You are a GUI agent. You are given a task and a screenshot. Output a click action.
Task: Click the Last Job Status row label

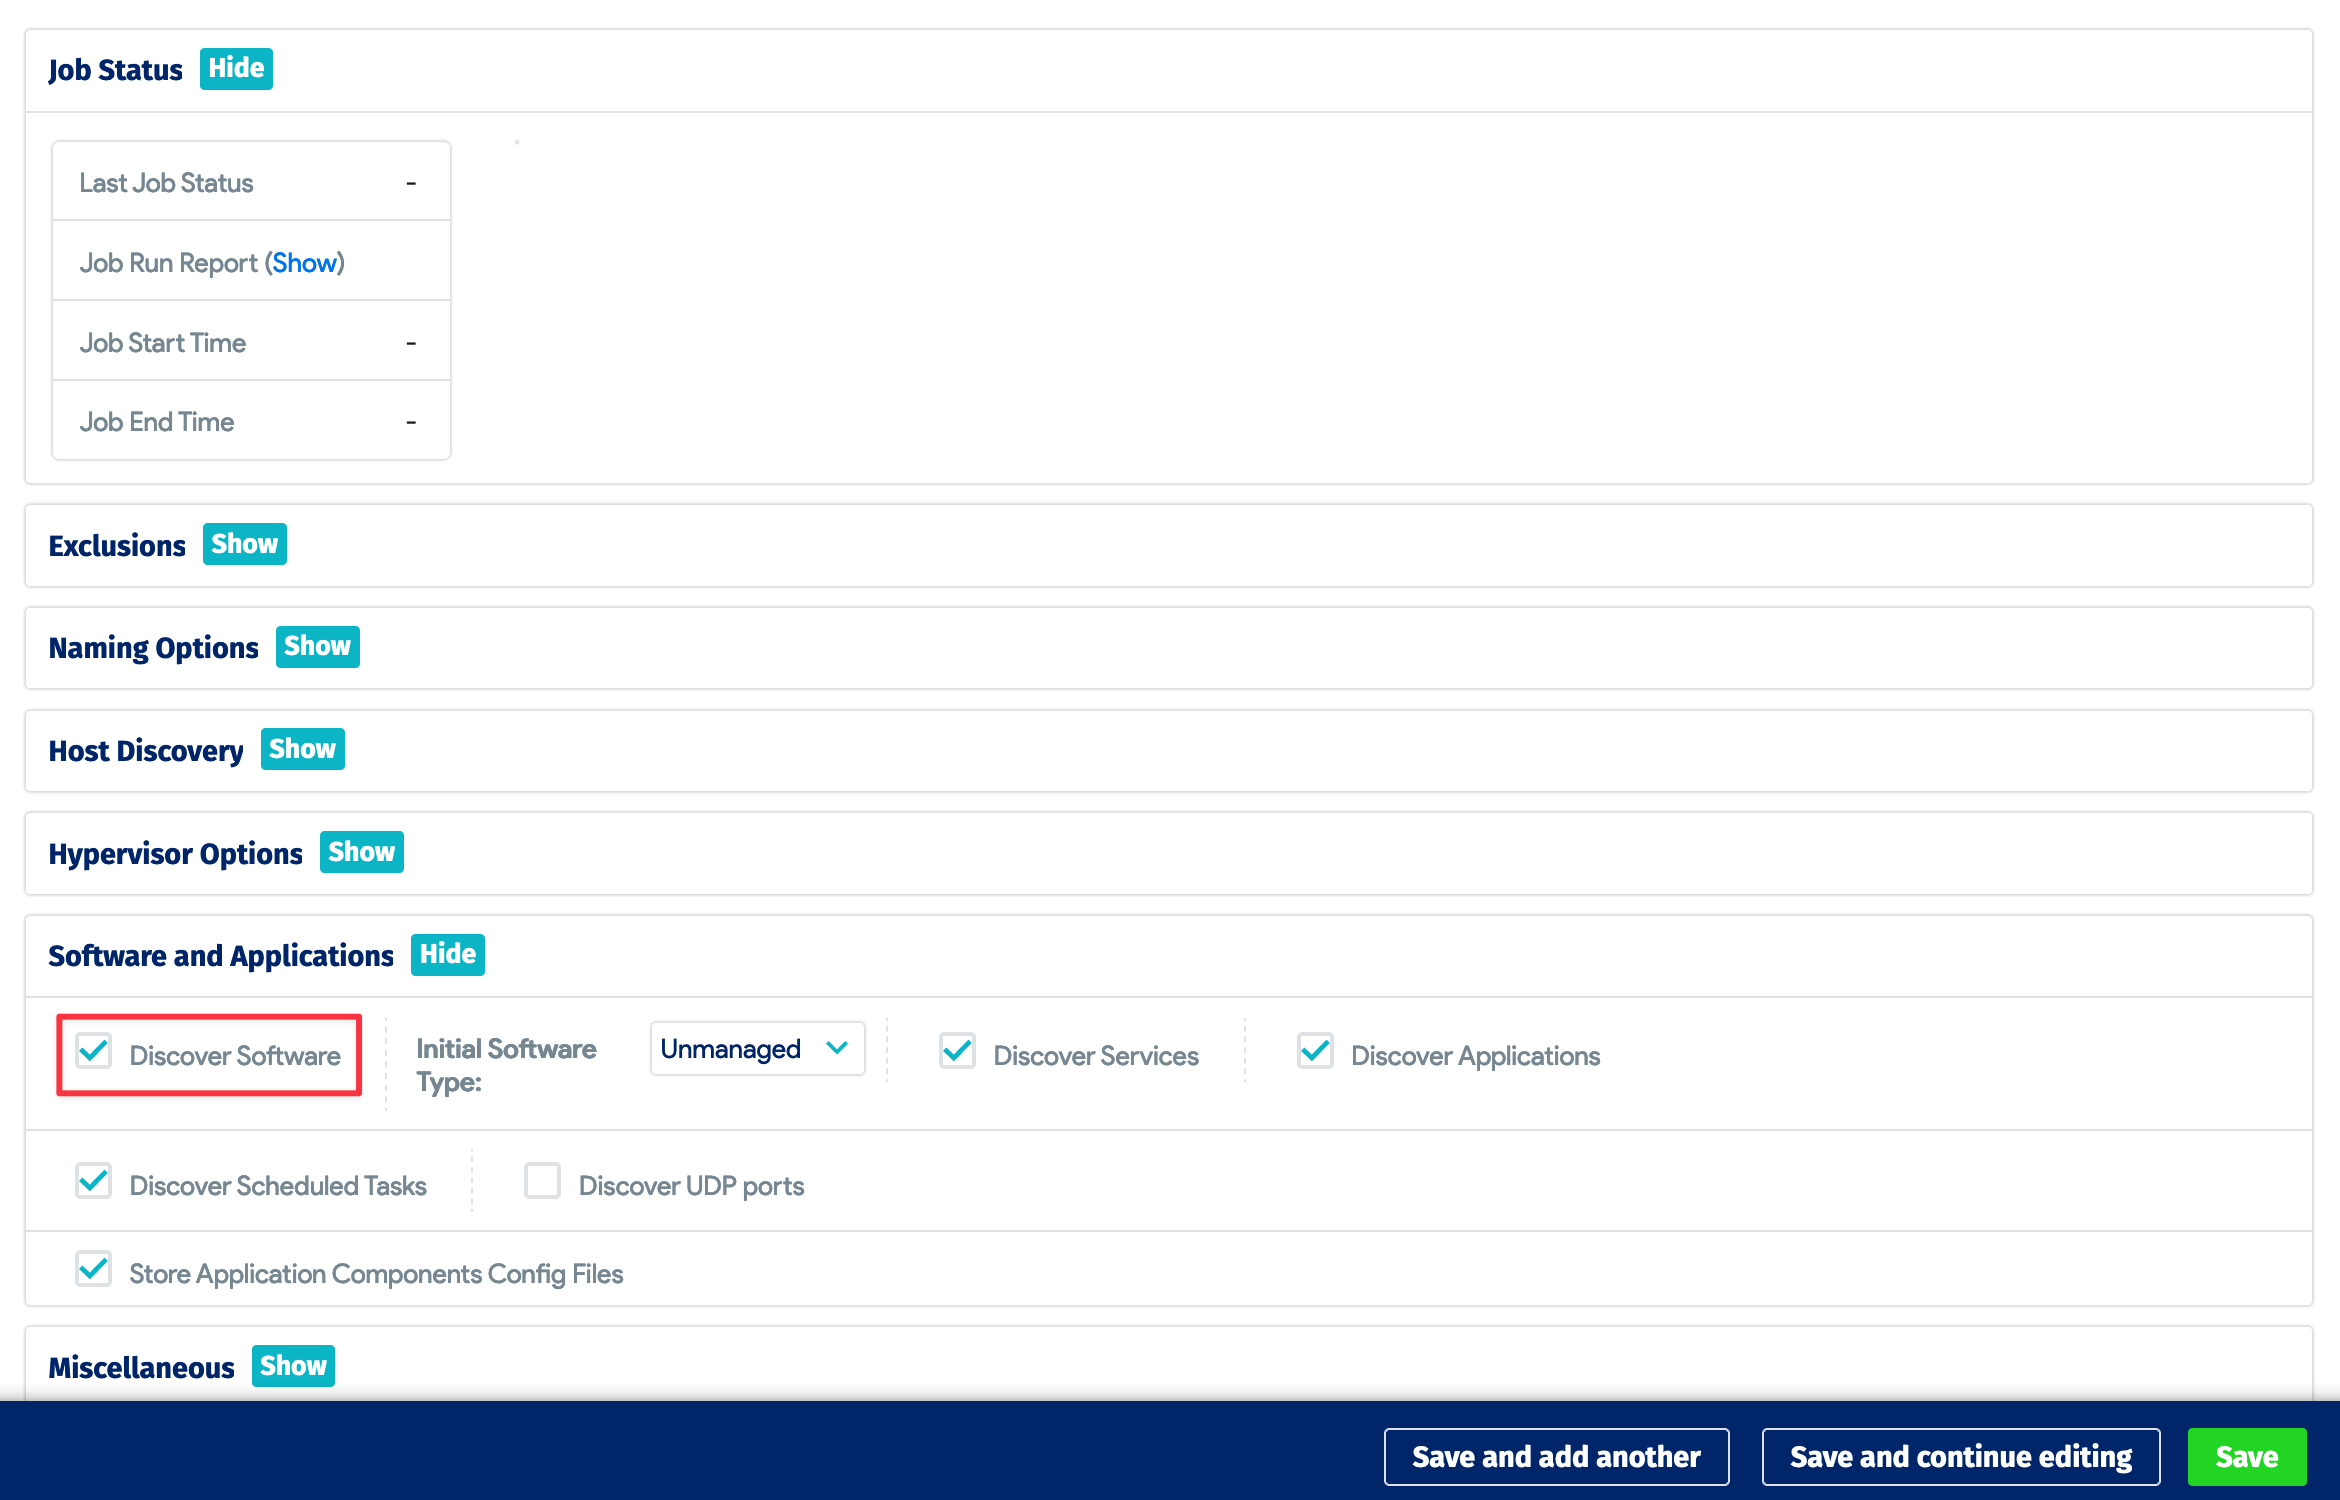click(167, 183)
